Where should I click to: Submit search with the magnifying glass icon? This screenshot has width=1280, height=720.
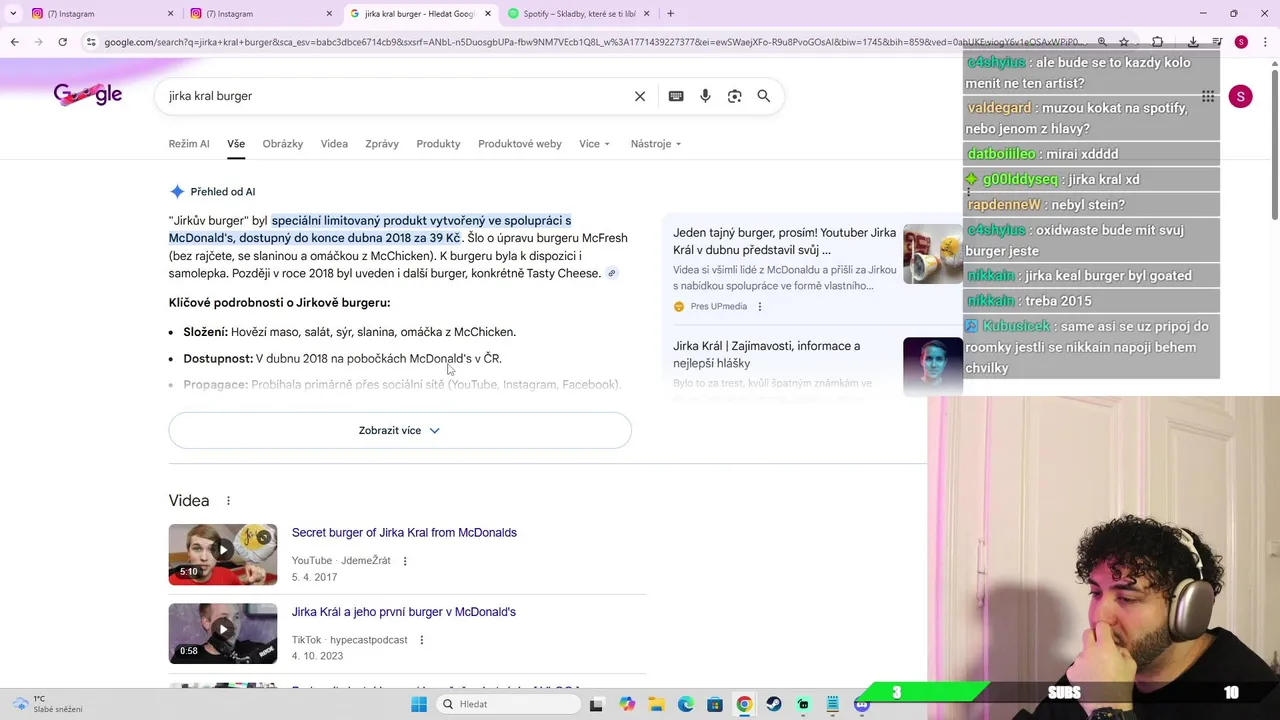pos(764,96)
